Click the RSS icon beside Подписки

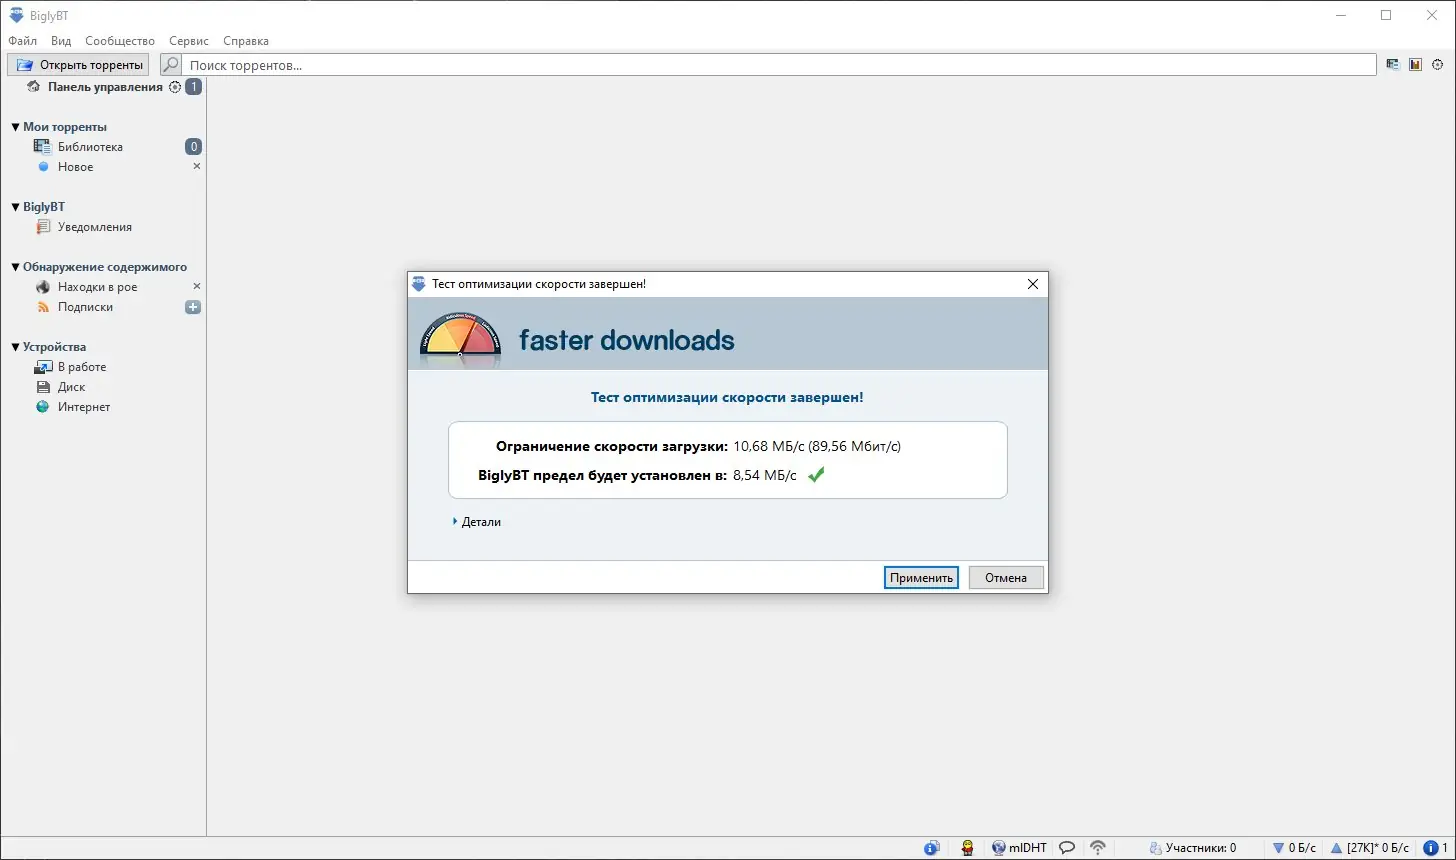pos(43,307)
